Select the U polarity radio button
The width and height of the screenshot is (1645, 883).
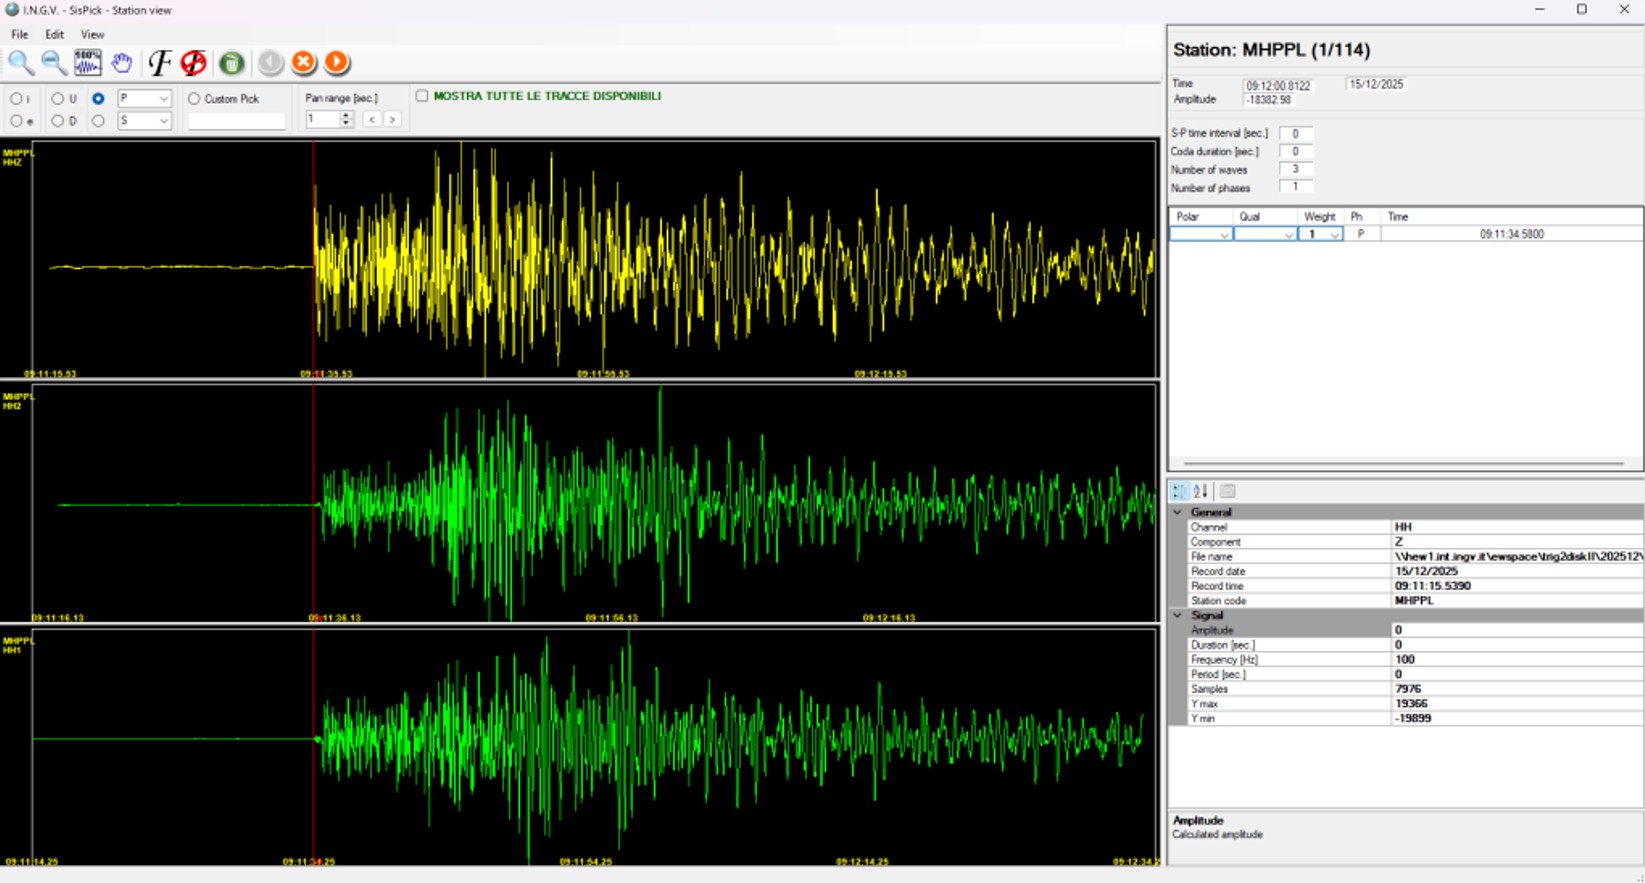click(57, 99)
